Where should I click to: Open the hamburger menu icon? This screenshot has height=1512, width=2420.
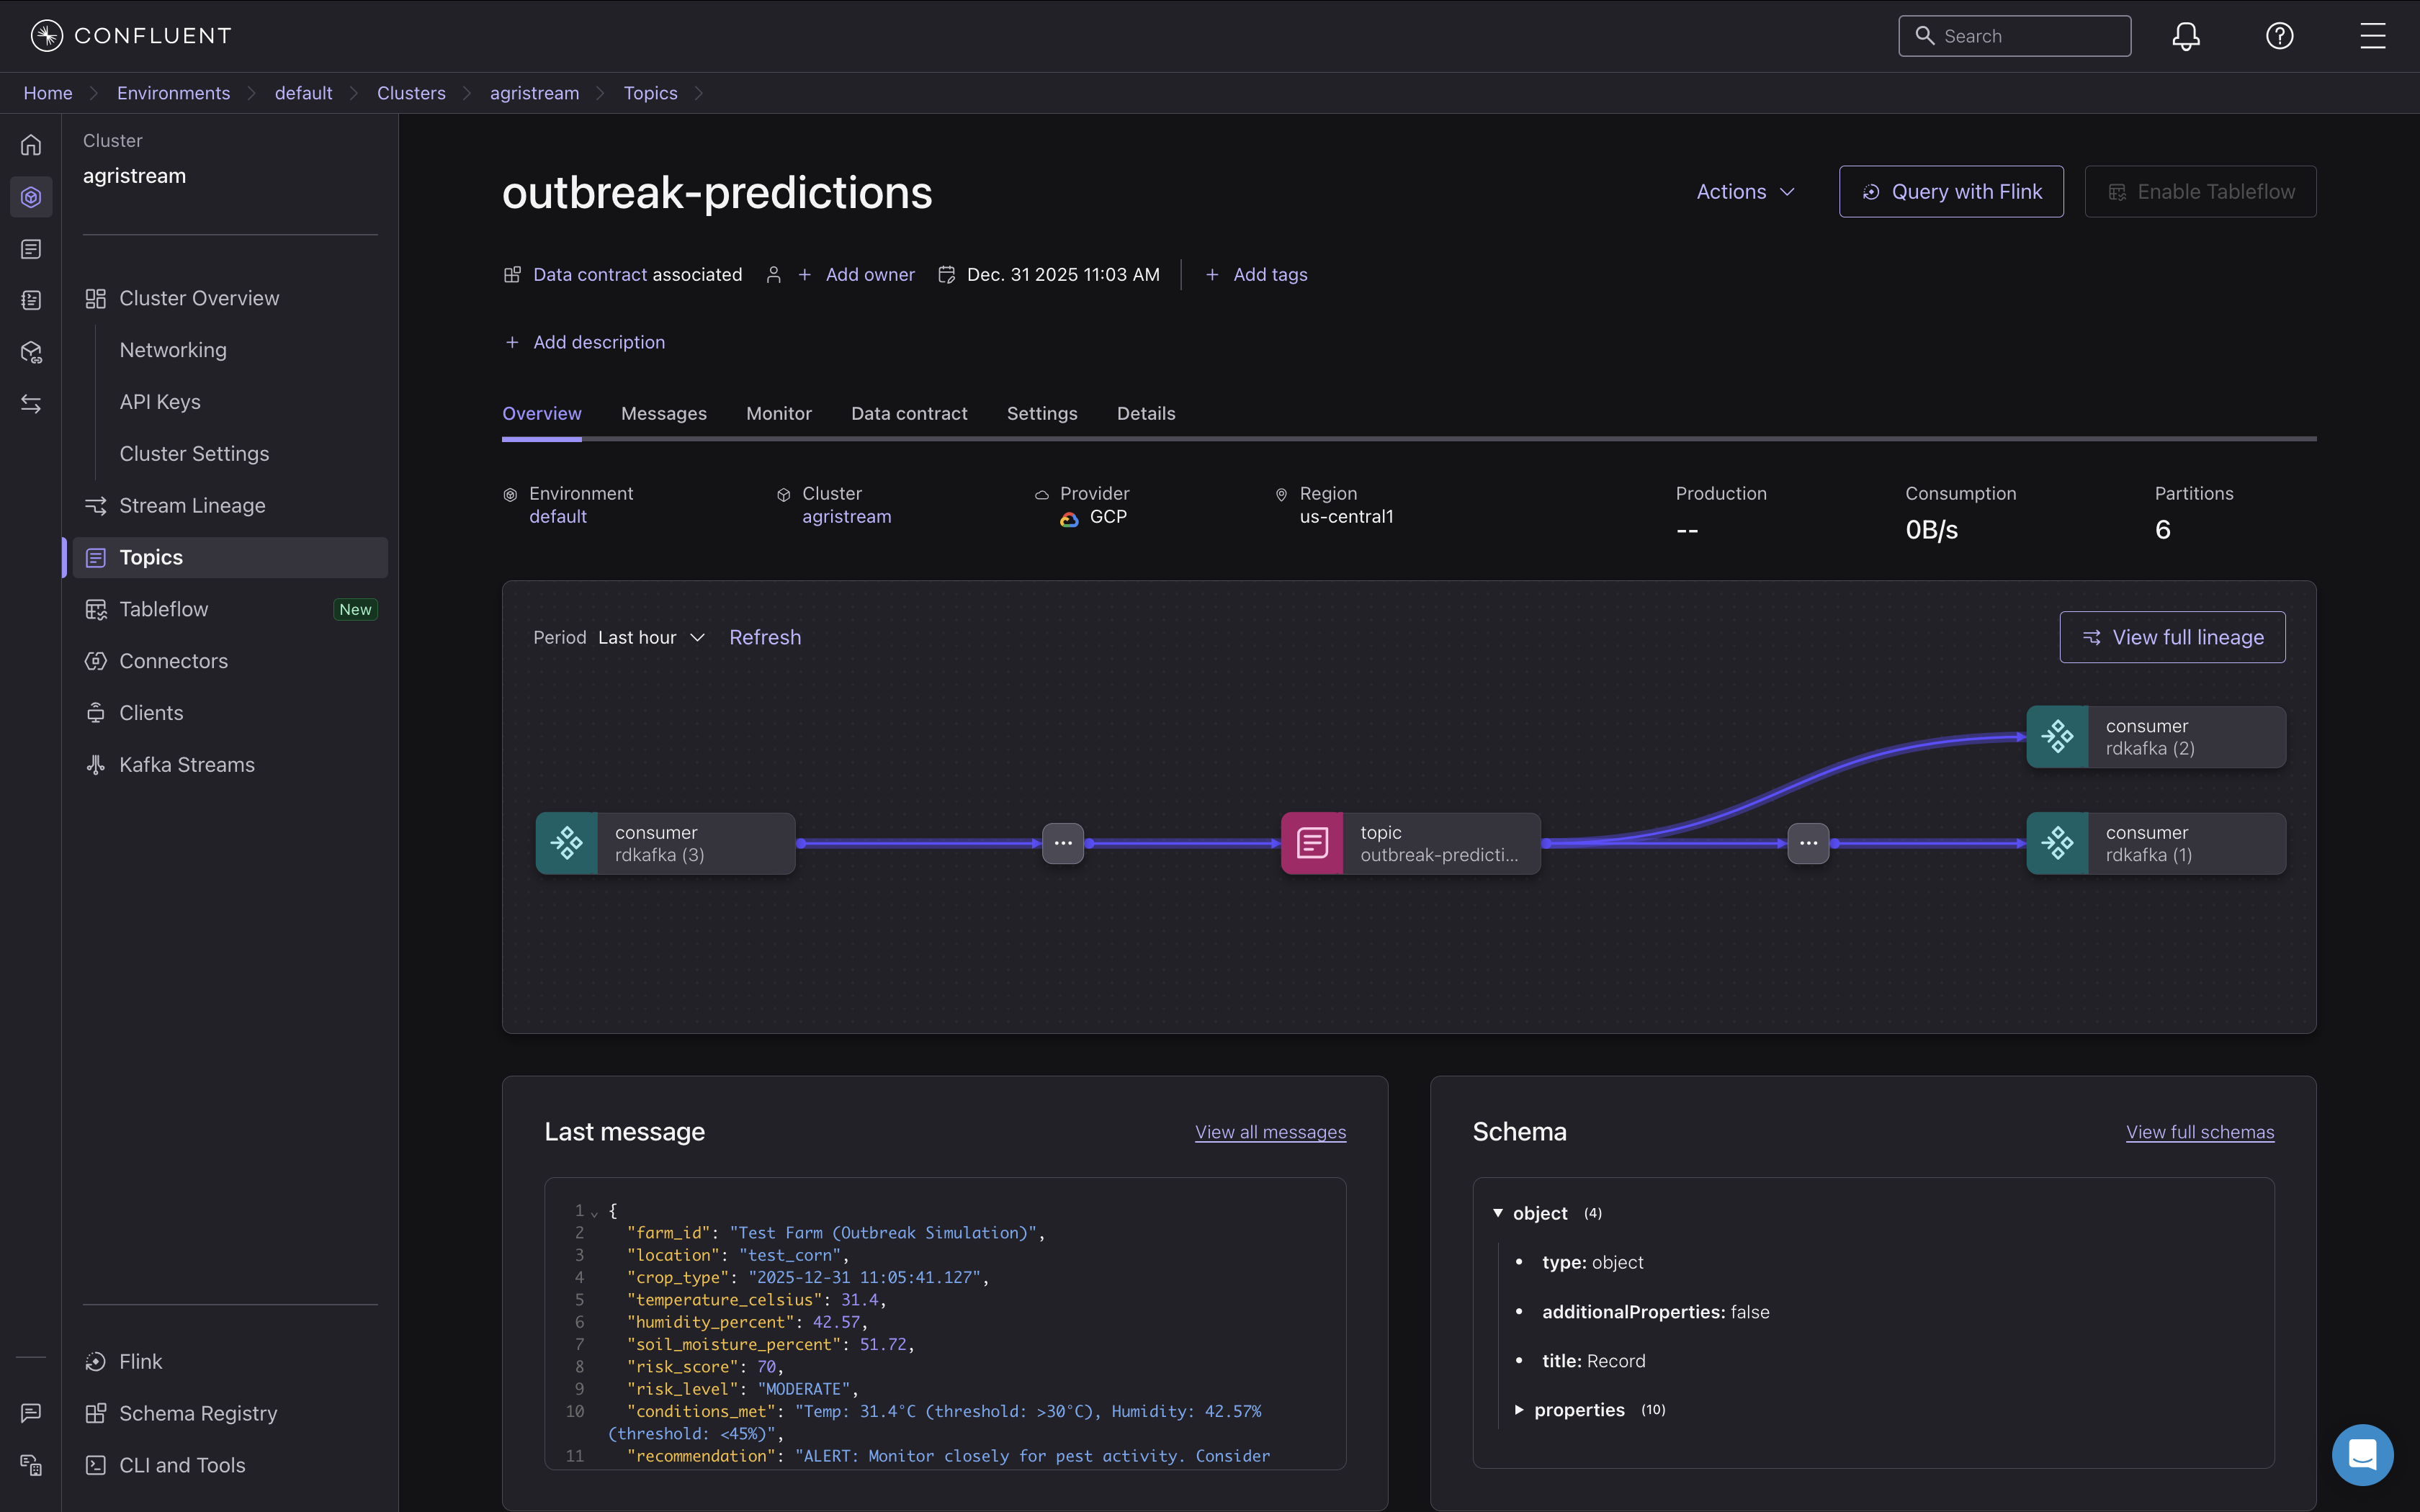pos(2372,36)
